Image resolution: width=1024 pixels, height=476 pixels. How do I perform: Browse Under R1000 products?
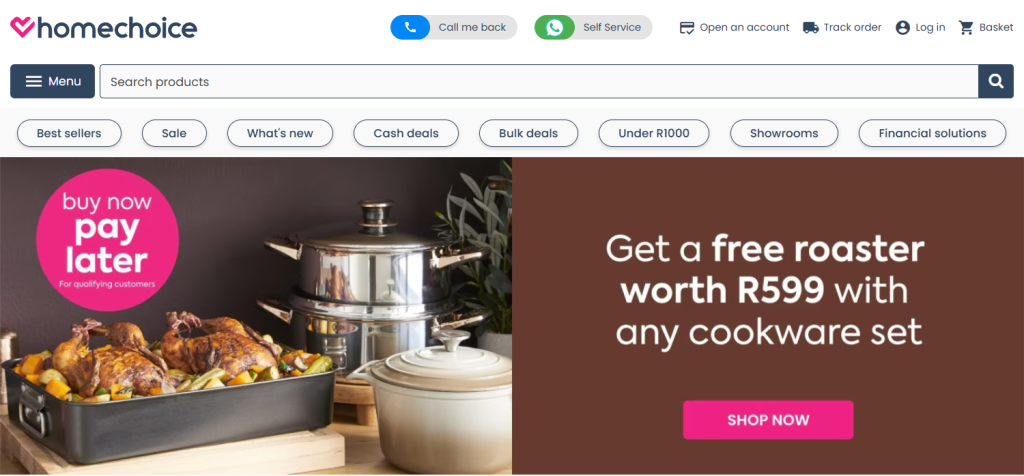click(x=654, y=133)
